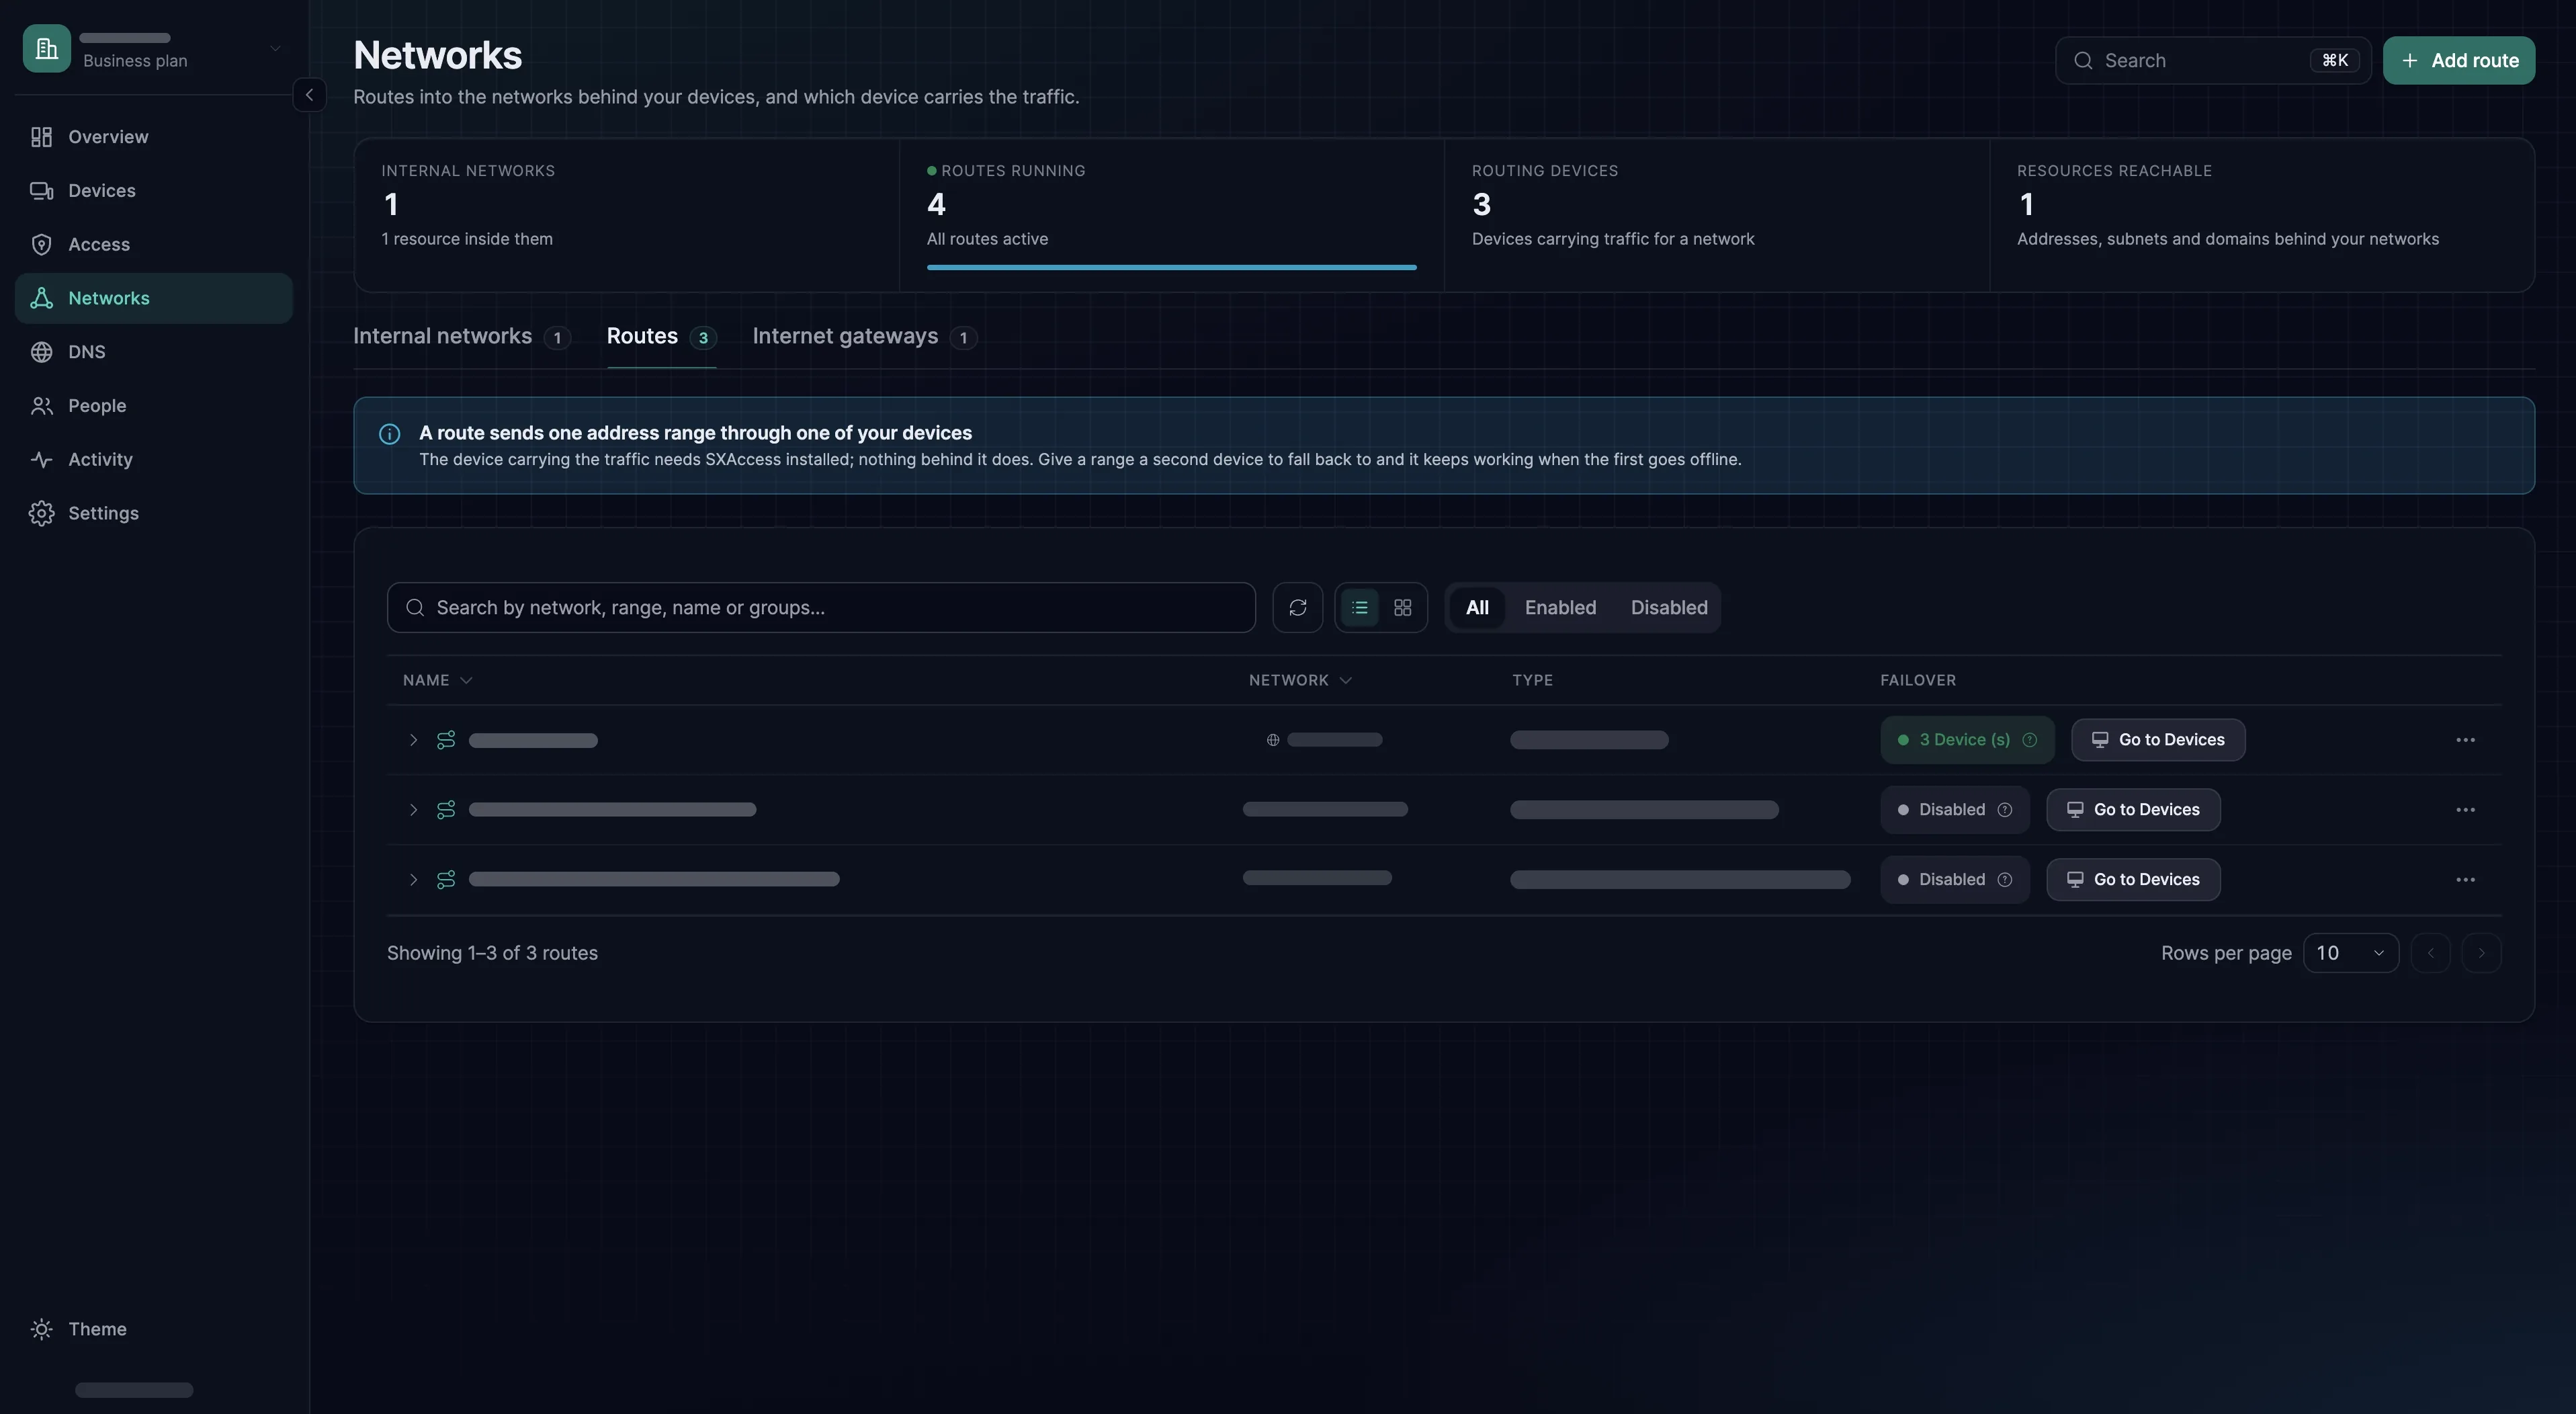Viewport: 2576px width, 1414px height.
Task: Click the route icon in first row
Action: 446,741
